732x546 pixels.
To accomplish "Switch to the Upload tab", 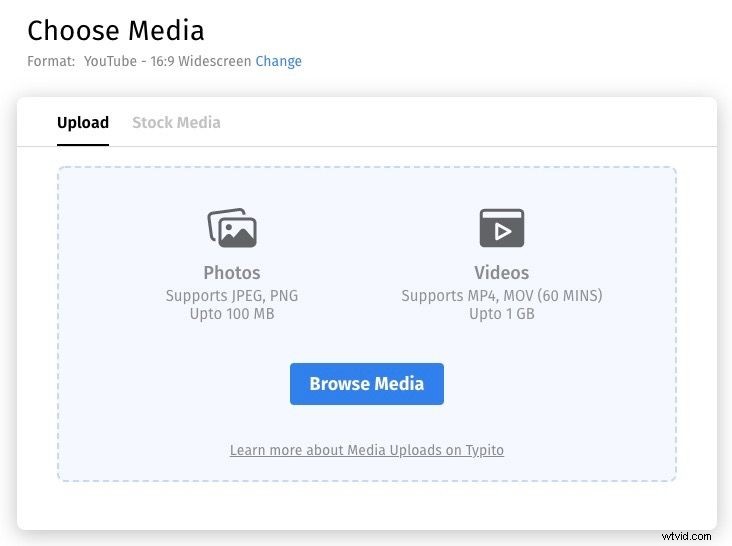I will click(83, 123).
